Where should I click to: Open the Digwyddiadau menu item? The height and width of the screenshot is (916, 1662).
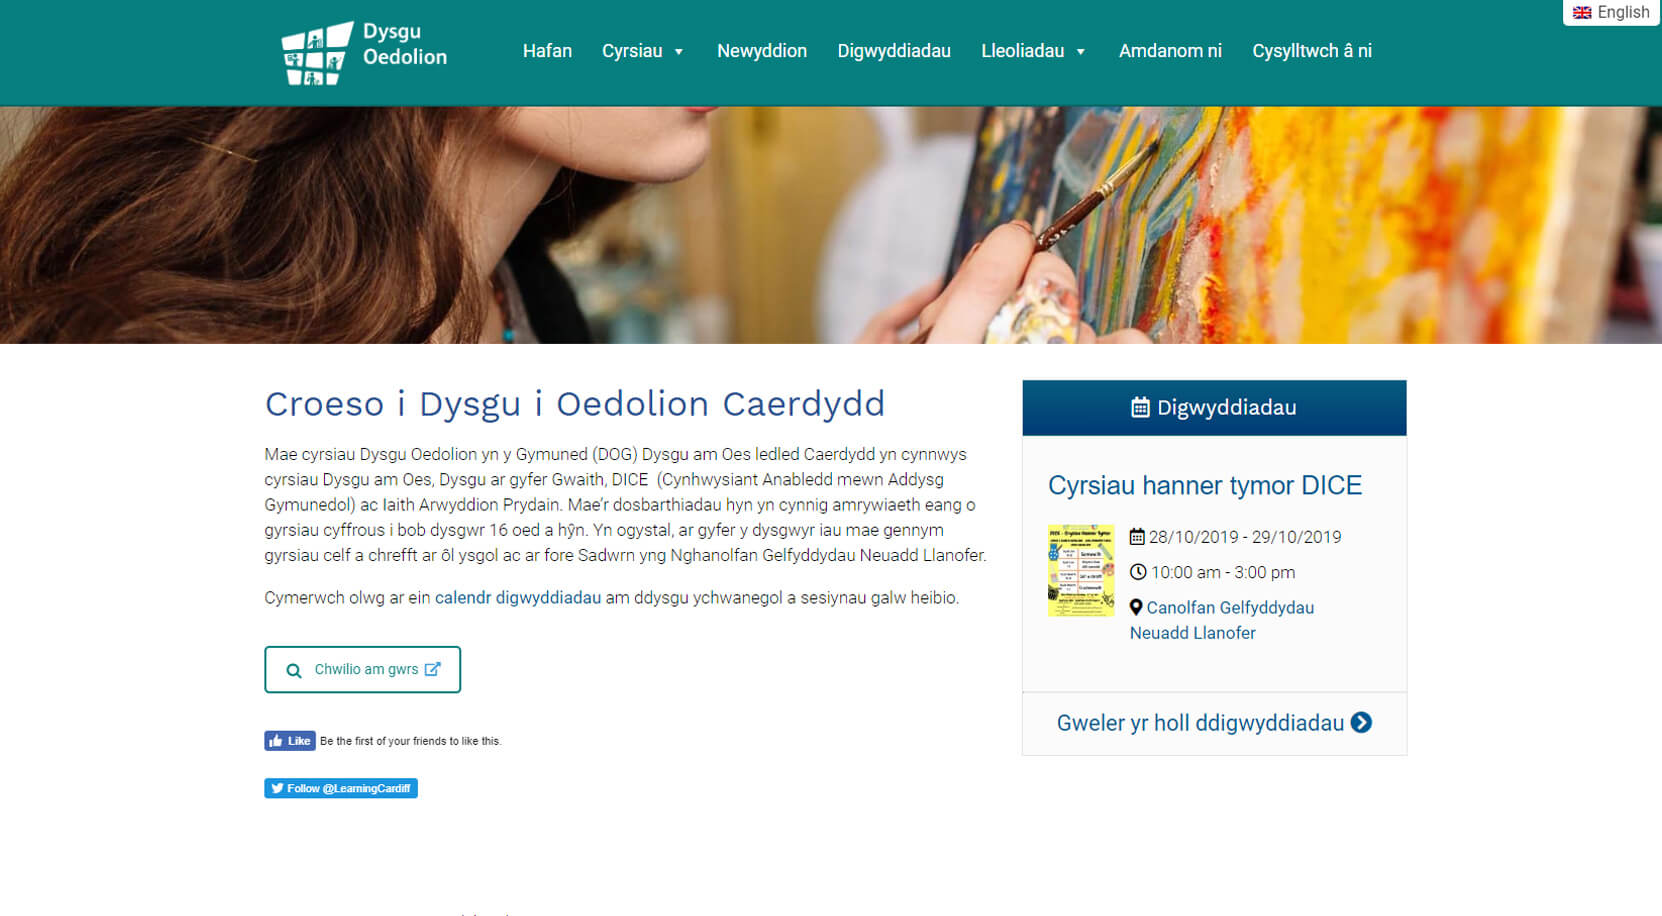coord(894,51)
